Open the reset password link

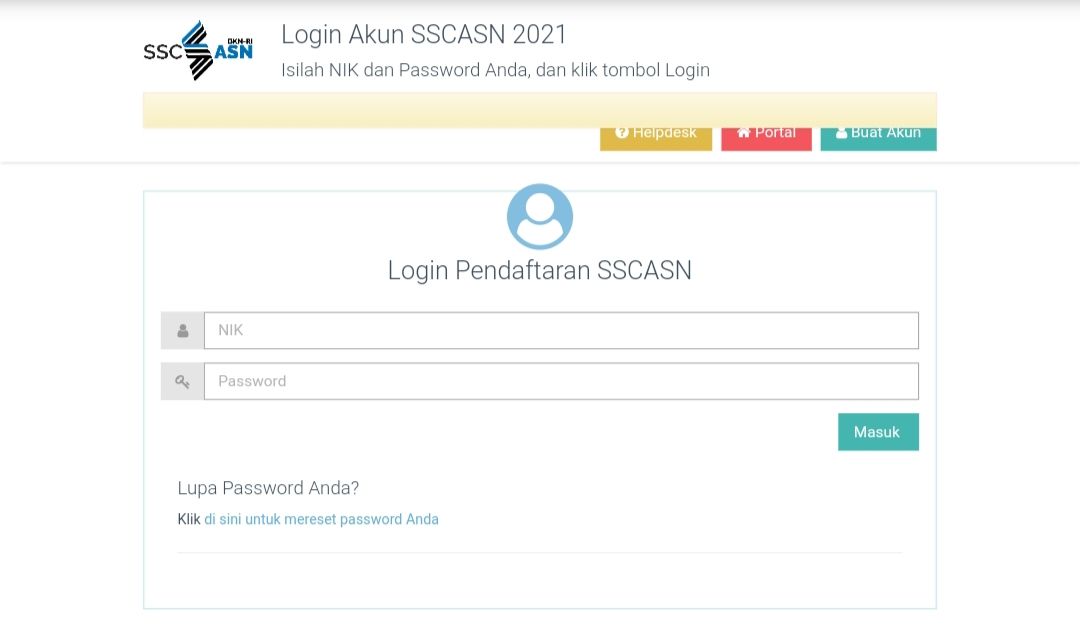click(x=321, y=519)
